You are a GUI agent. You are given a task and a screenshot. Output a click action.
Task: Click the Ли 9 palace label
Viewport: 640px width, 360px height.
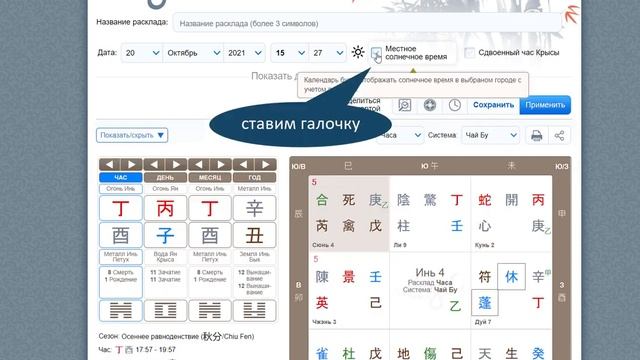400,245
